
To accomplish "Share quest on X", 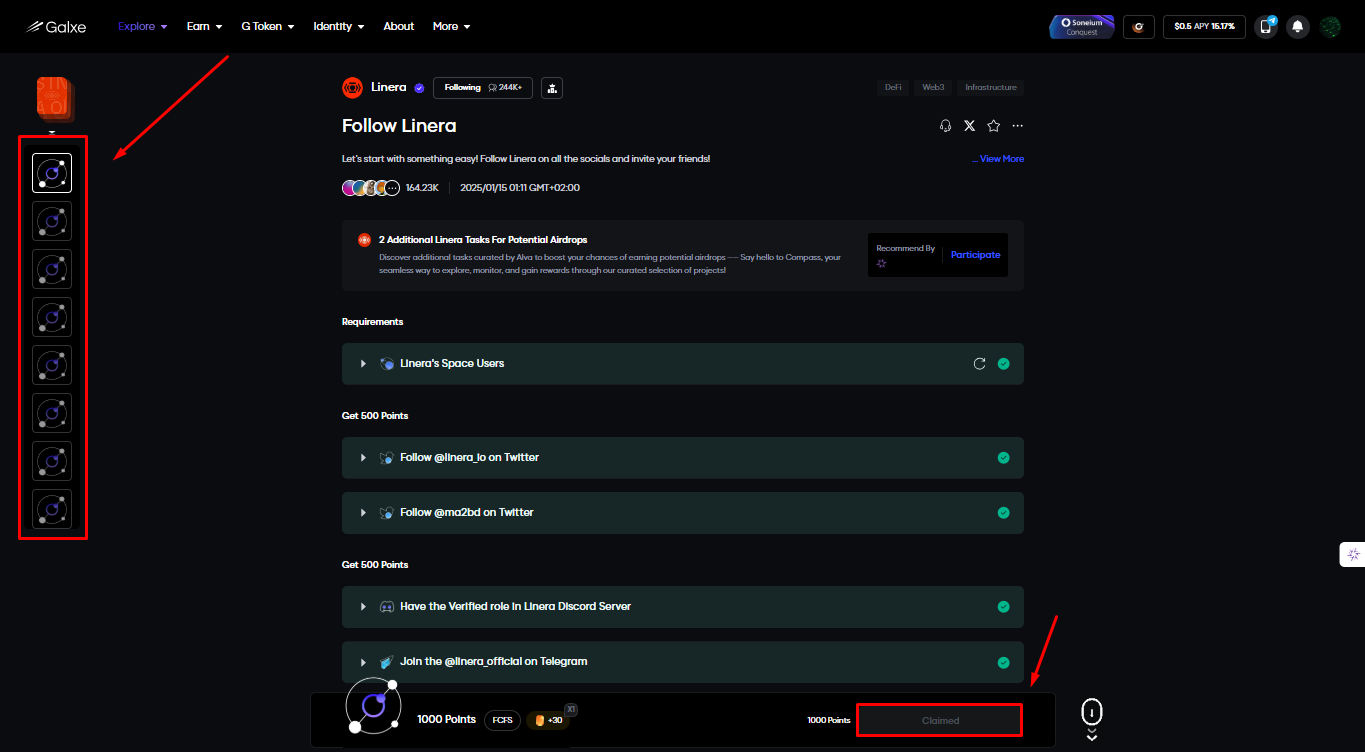I will [969, 126].
